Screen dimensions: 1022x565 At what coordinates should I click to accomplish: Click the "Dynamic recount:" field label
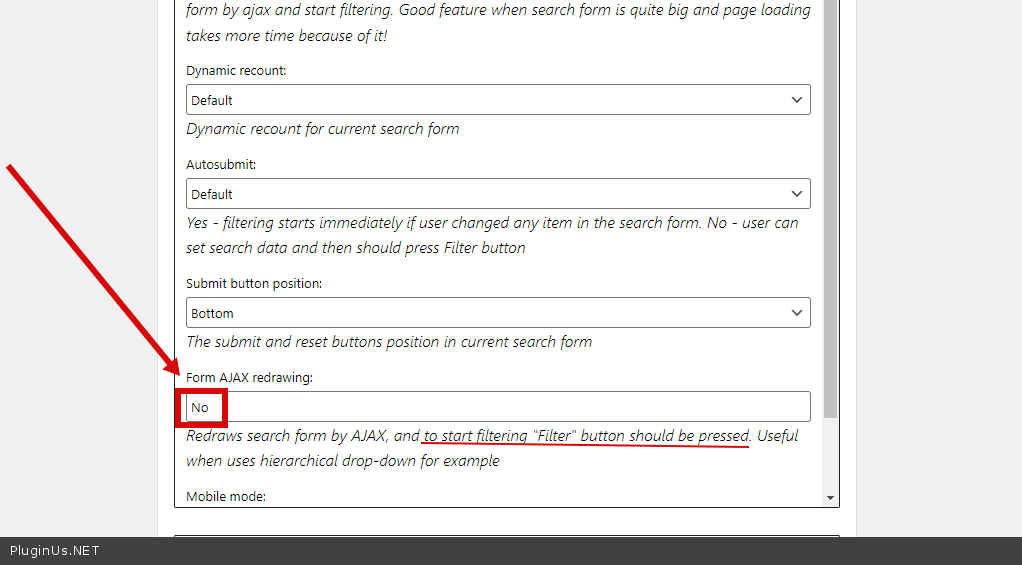(236, 71)
